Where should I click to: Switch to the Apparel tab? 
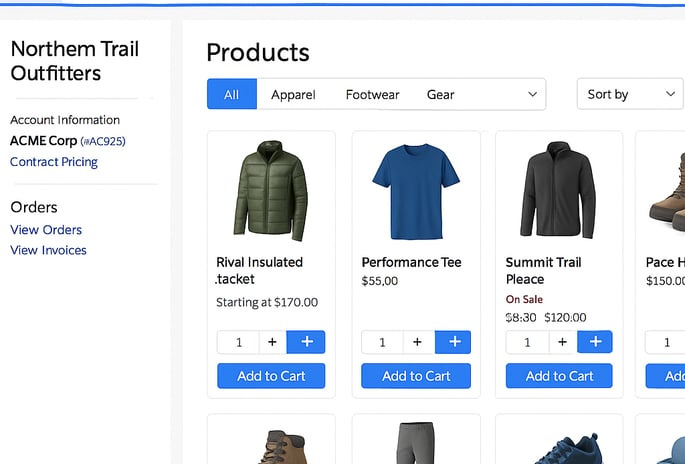(x=293, y=94)
